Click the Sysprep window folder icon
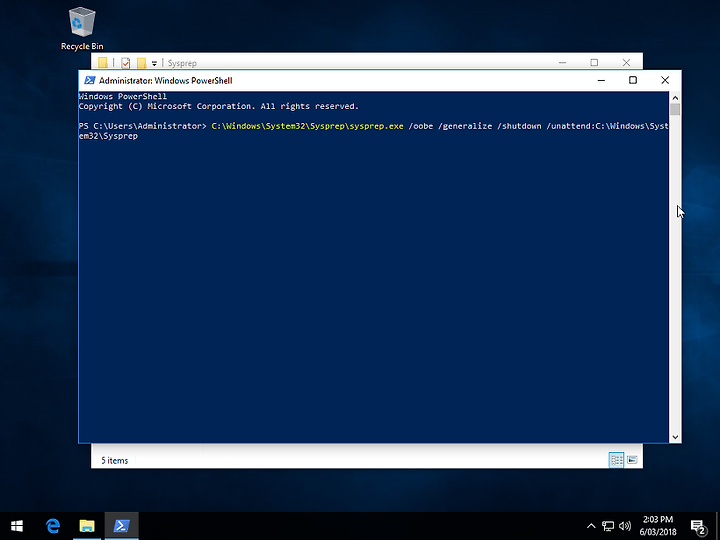The height and width of the screenshot is (540, 720). tap(103, 63)
